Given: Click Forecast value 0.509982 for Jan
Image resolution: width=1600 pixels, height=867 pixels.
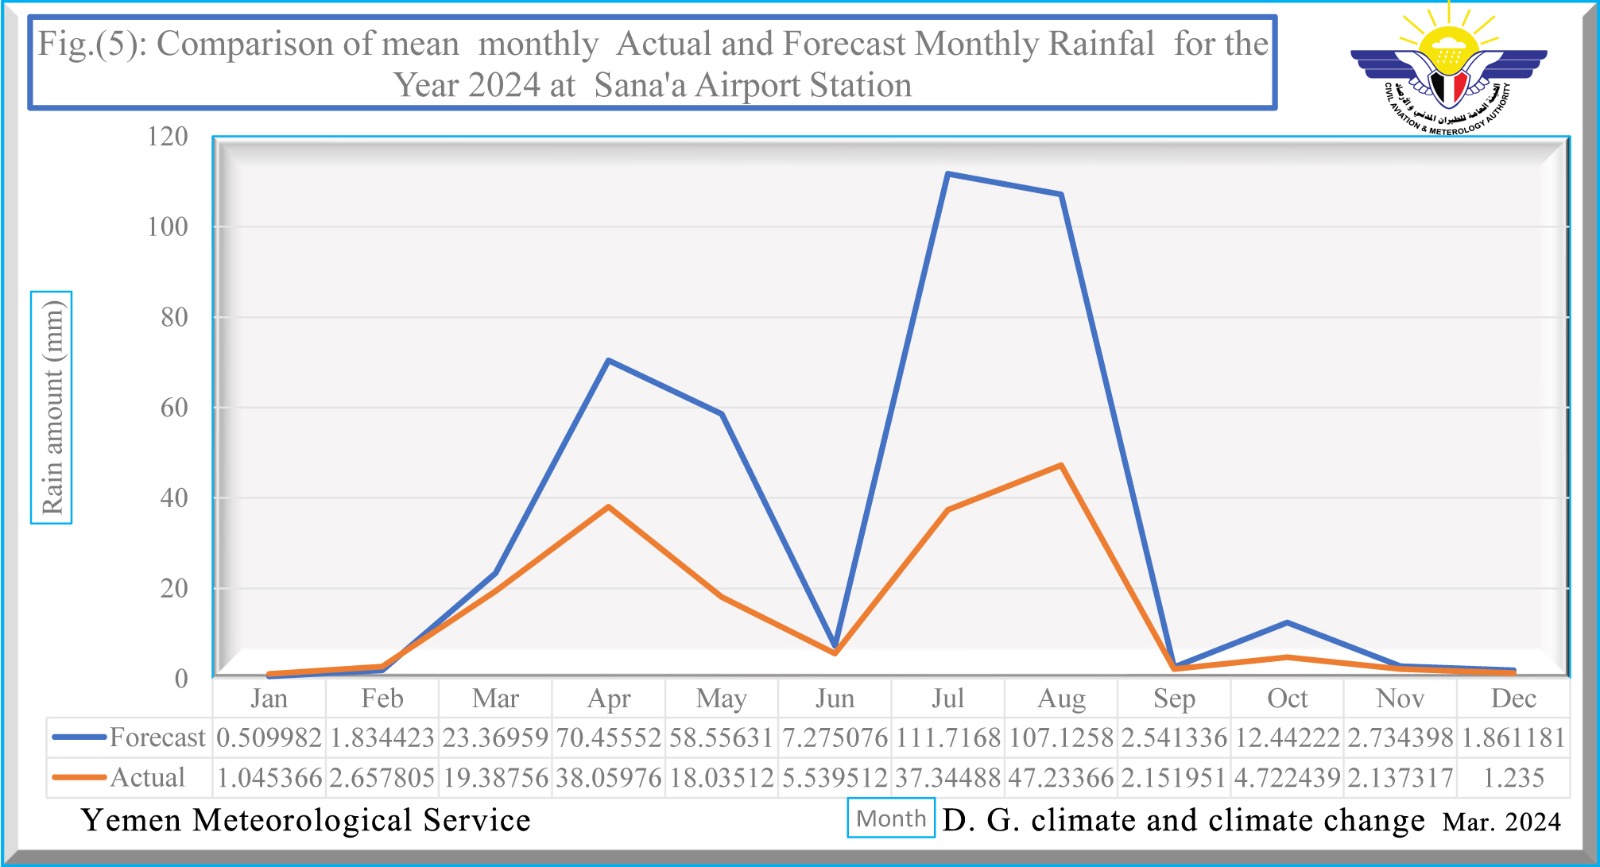Looking at the screenshot, I should pyautogui.click(x=269, y=738).
